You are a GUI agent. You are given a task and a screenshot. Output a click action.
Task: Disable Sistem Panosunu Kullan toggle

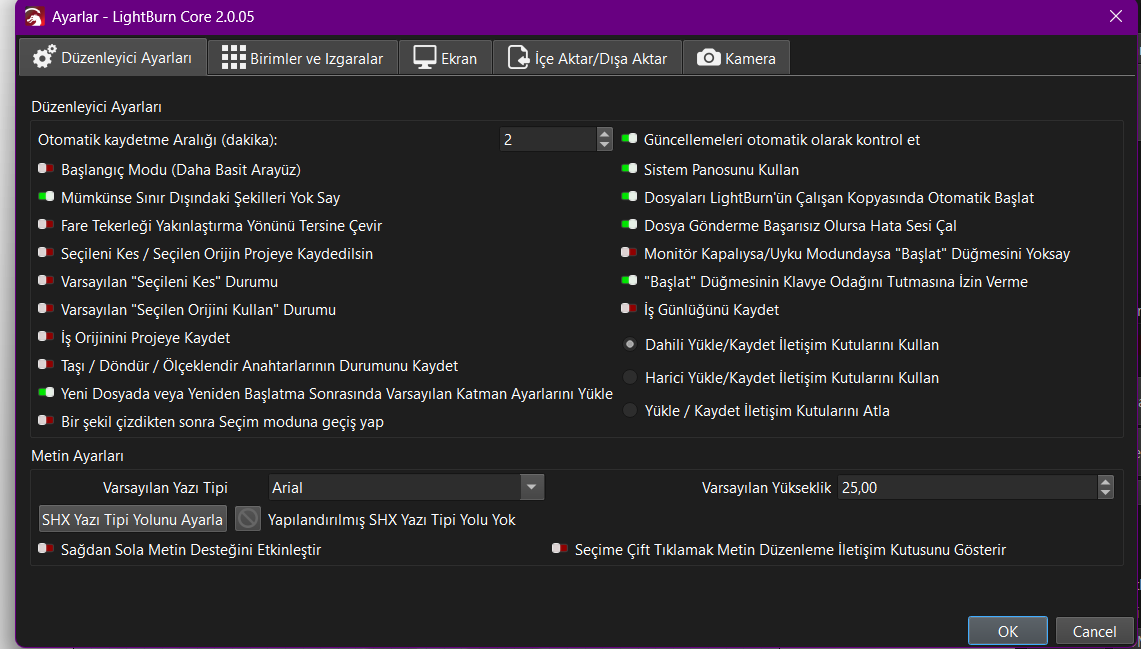[x=629, y=170]
